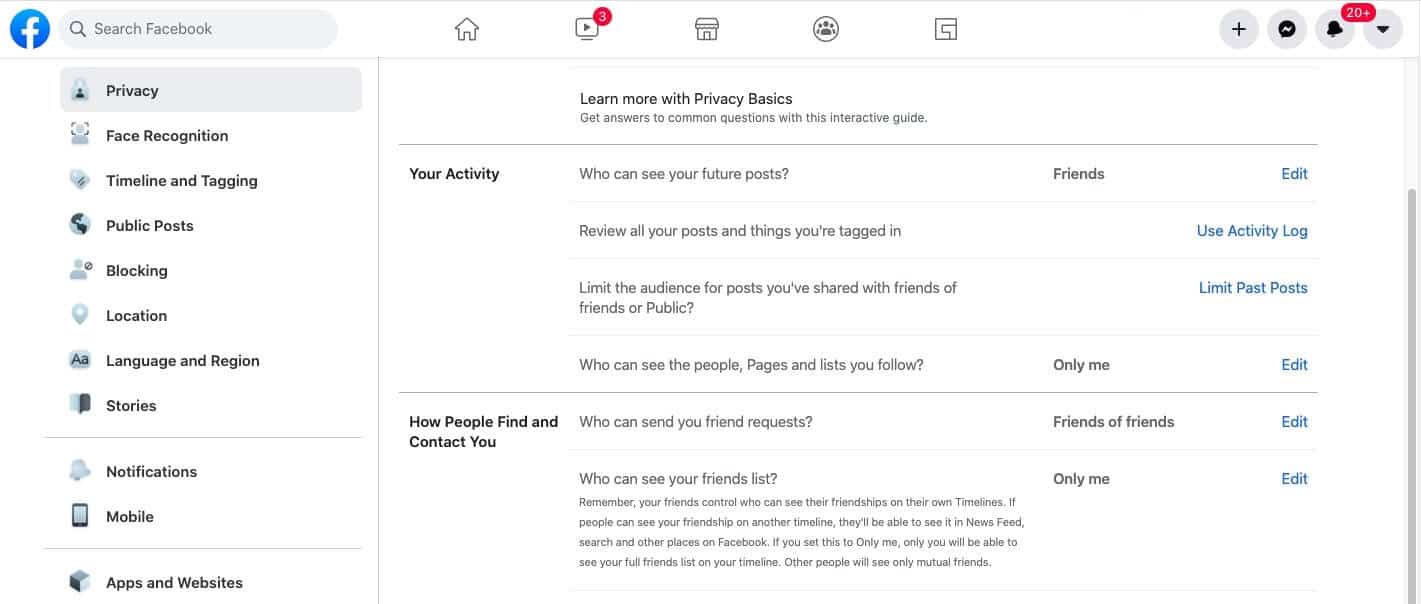Click the Search Facebook field
This screenshot has height=604, width=1421.
198,29
